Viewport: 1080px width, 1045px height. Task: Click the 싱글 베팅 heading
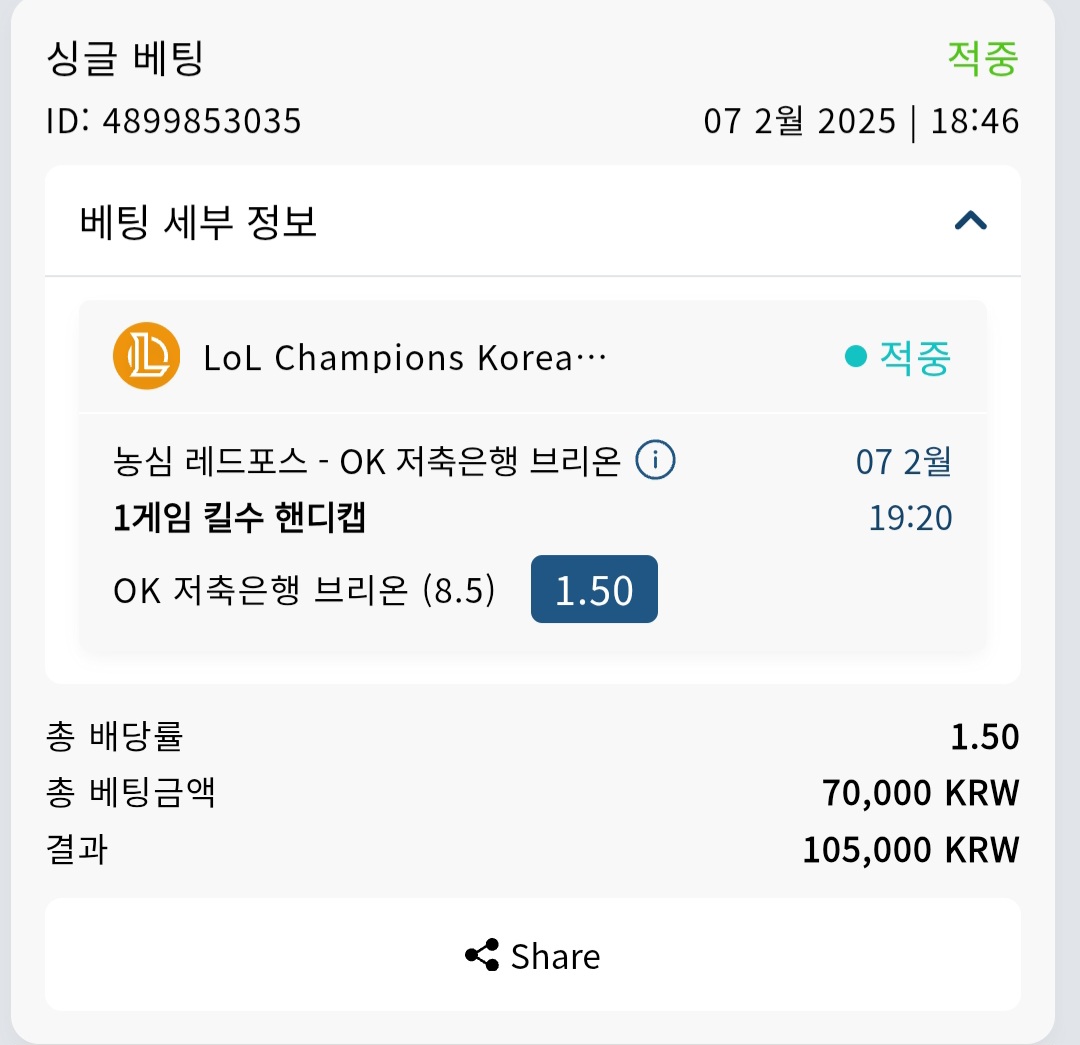point(125,59)
